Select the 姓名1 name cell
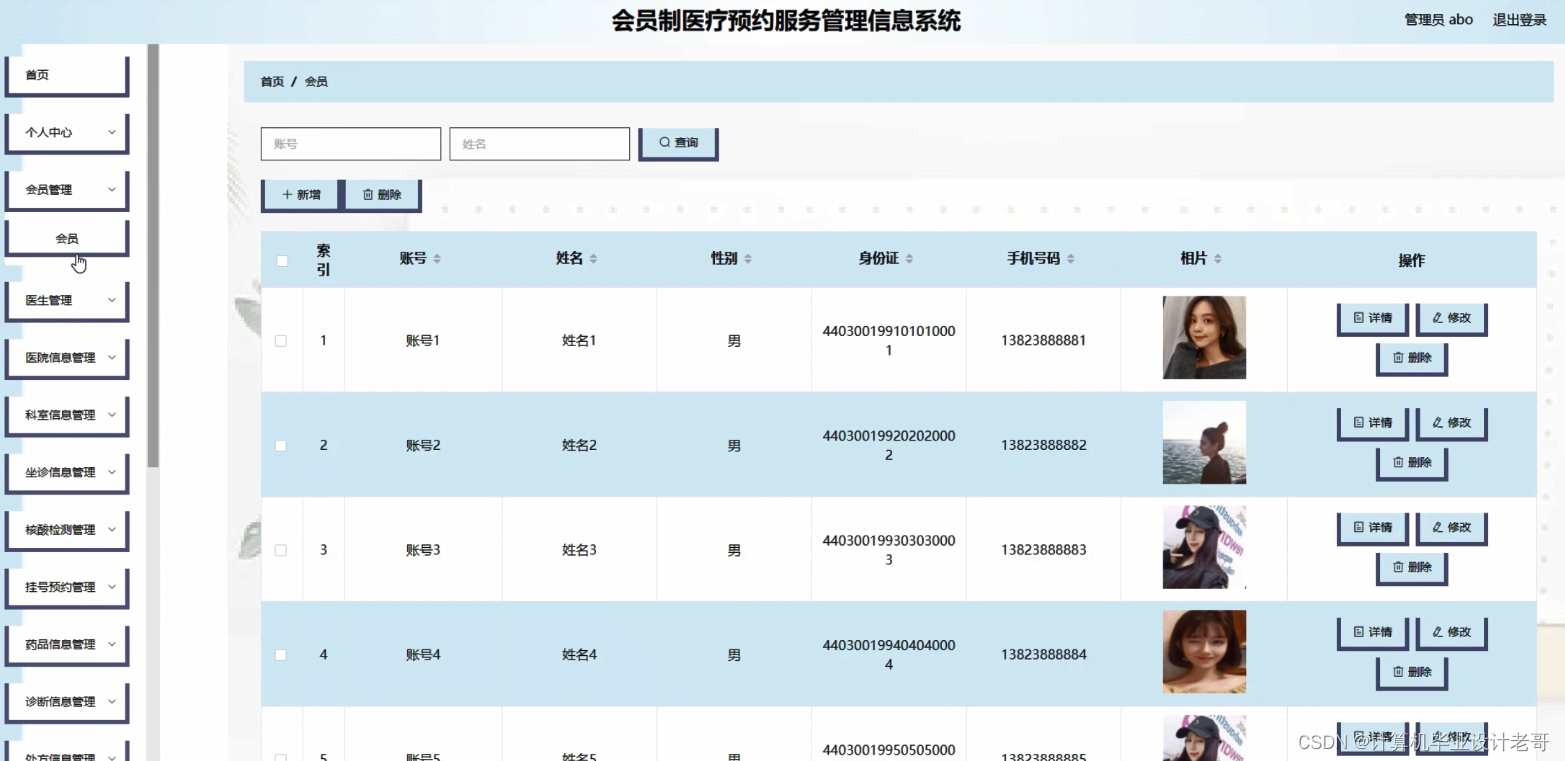This screenshot has height=761, width=1565. (x=579, y=341)
